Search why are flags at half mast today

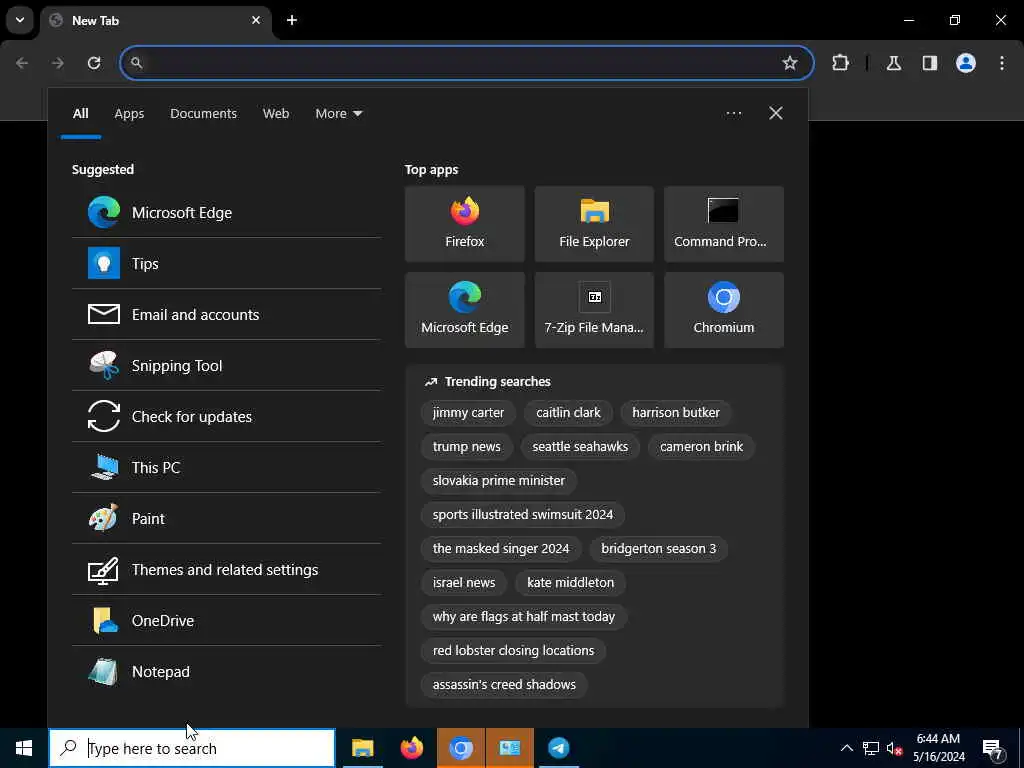click(524, 616)
